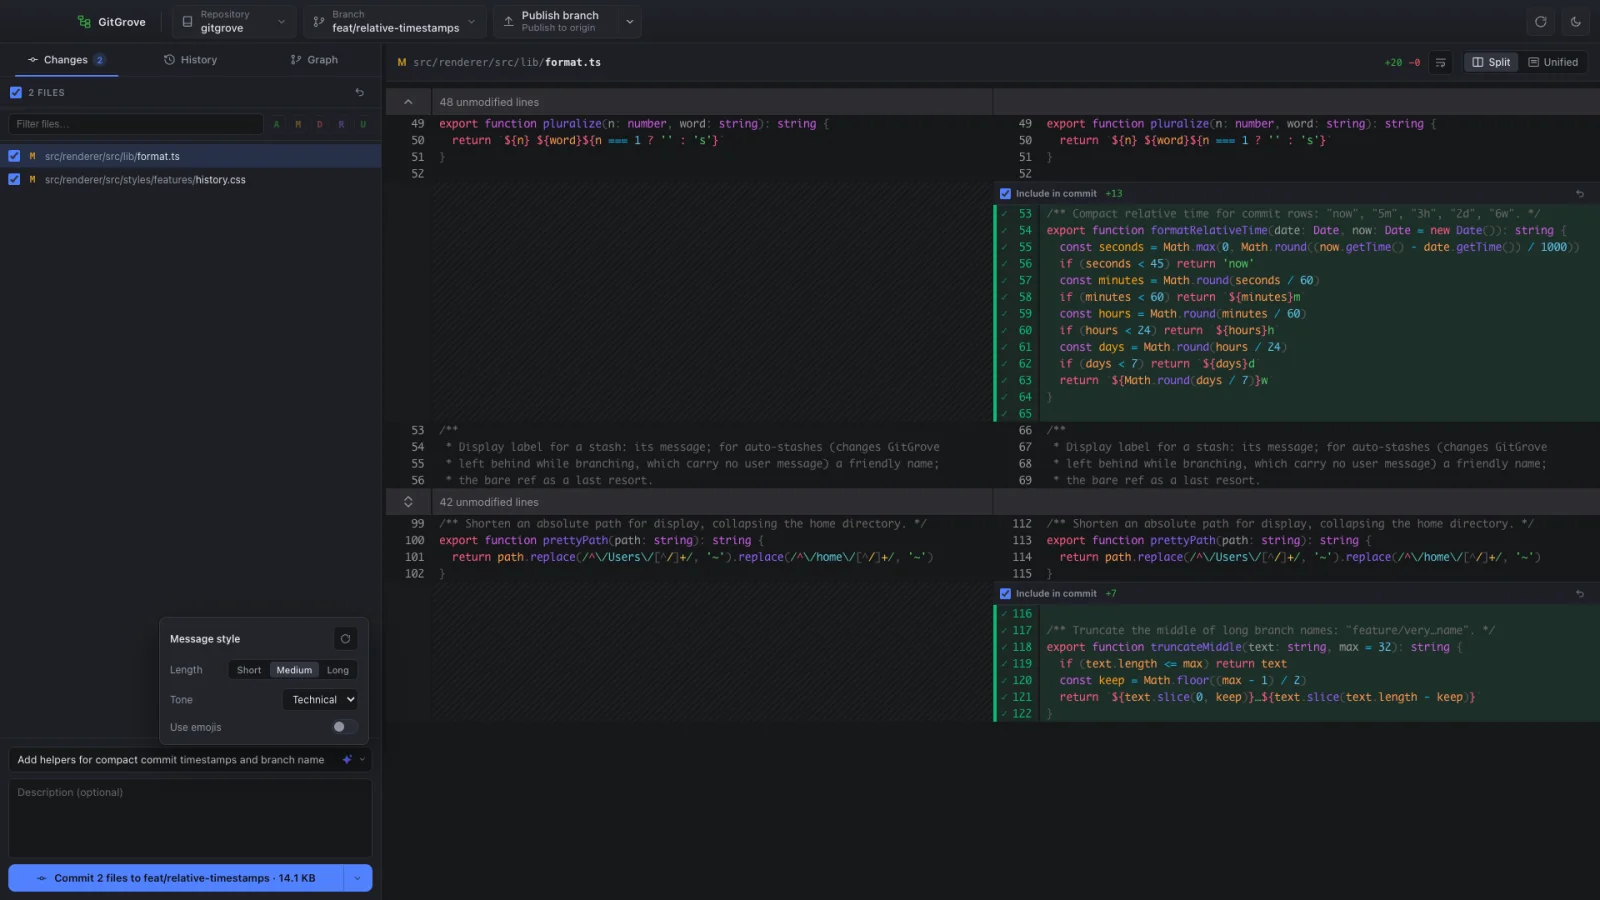Toggle dark mode with the moon icon
This screenshot has height=900, width=1600.
[1575, 21]
